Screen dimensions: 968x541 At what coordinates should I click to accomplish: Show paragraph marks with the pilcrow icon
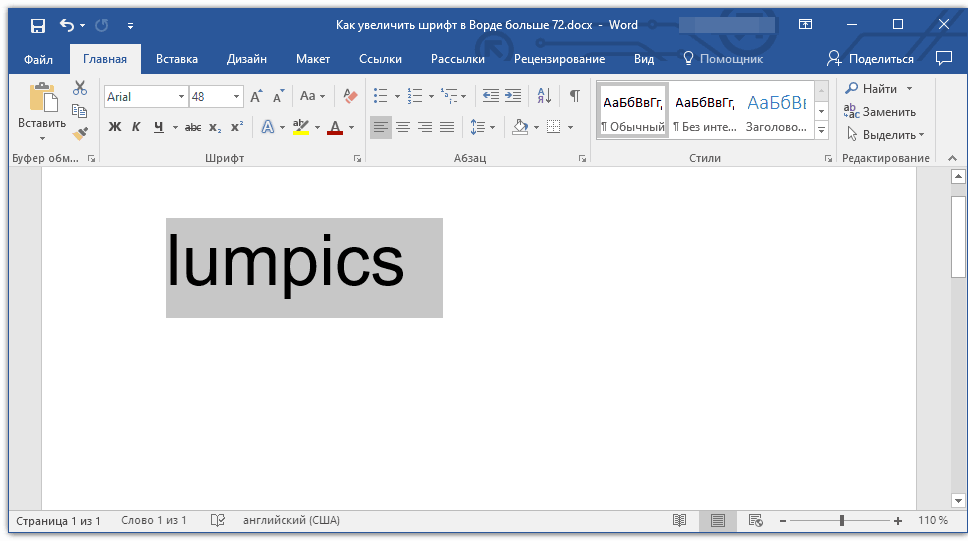coord(574,96)
